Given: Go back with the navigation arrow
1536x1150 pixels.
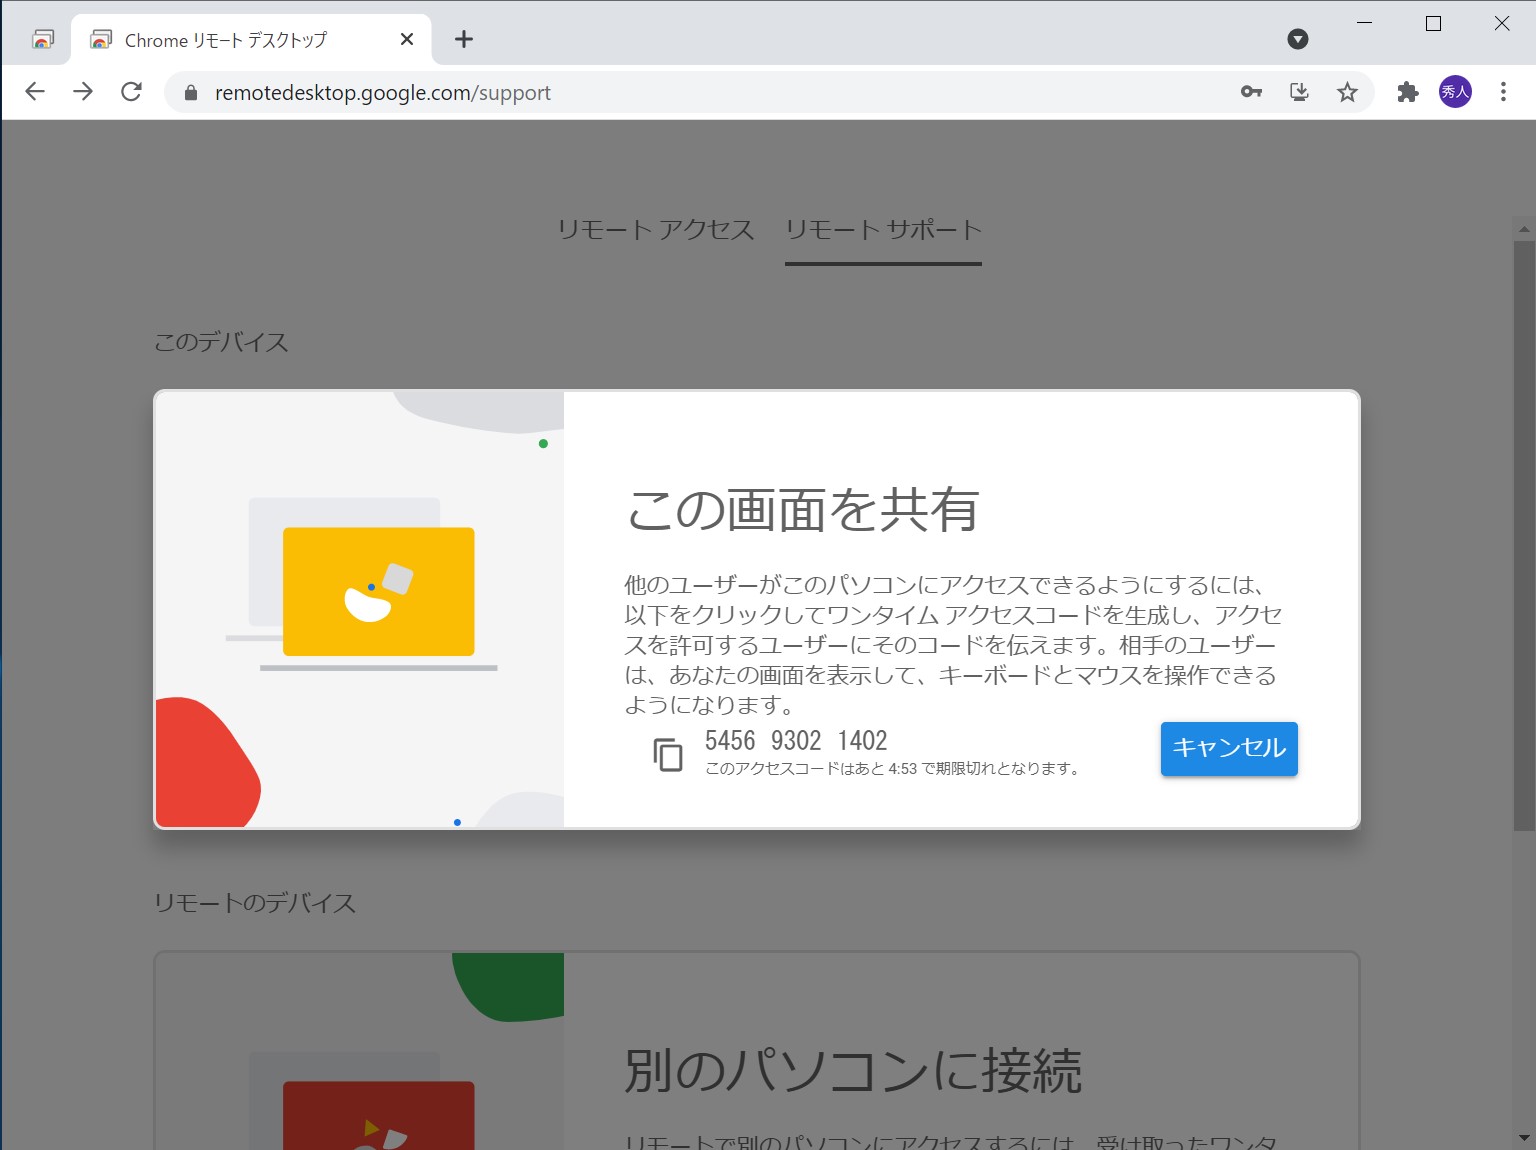Looking at the screenshot, I should [35, 91].
